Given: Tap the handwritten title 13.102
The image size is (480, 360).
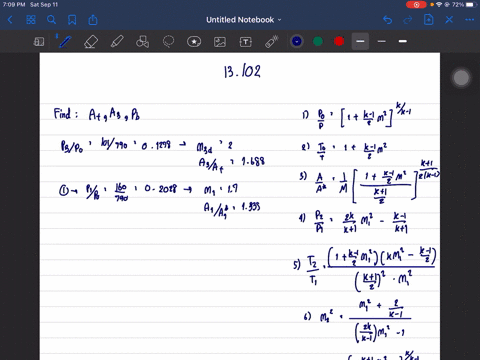Looking at the screenshot, I should pos(242,71).
